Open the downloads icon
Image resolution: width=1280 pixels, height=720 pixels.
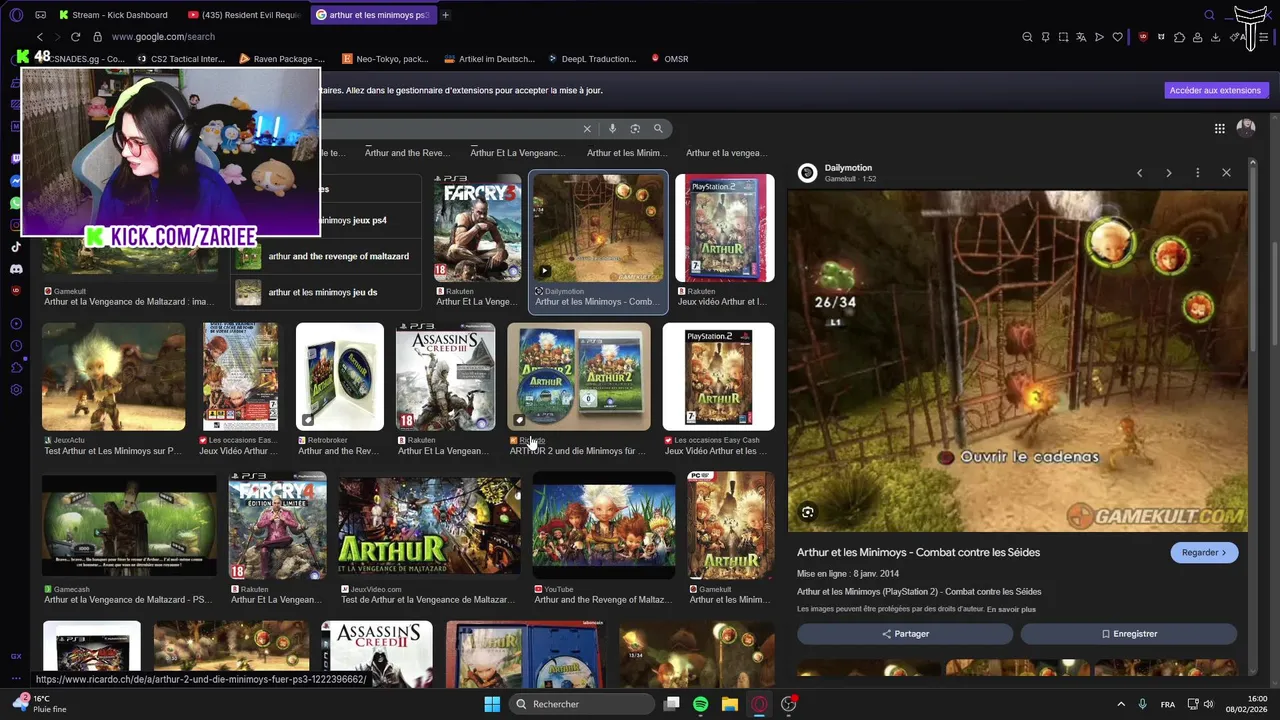click(1215, 37)
